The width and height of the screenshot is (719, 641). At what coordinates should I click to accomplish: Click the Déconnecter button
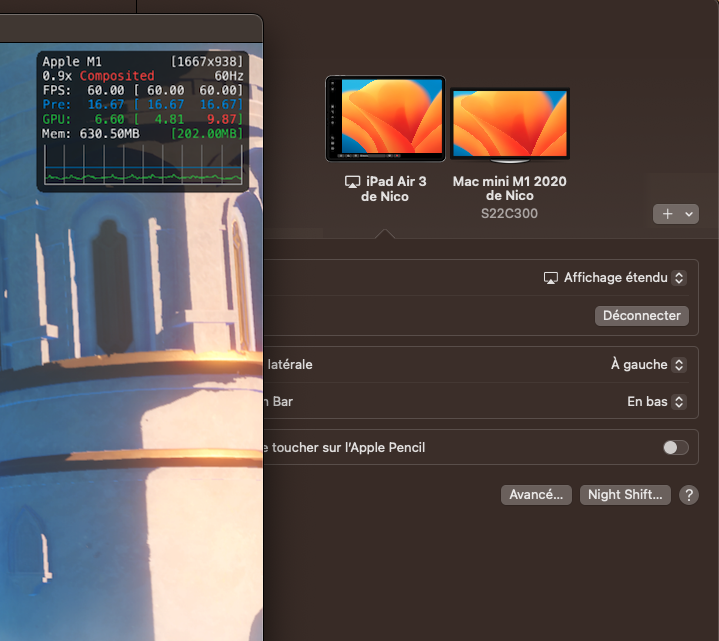642,316
